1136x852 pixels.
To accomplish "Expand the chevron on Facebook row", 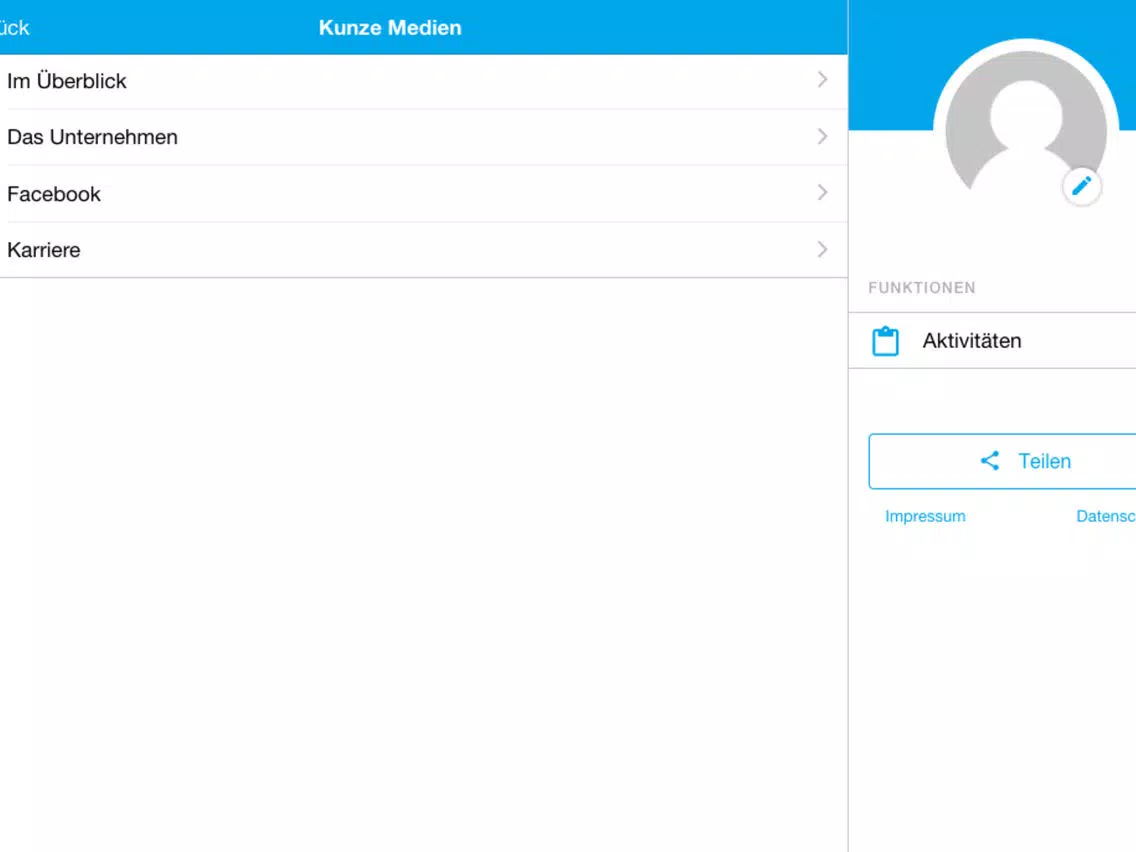I will pos(822,193).
